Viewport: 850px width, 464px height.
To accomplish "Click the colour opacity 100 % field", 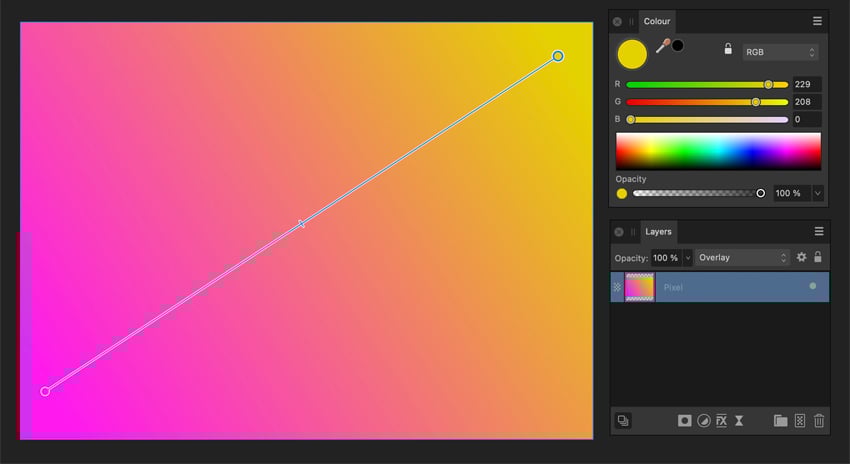I will [x=792, y=193].
